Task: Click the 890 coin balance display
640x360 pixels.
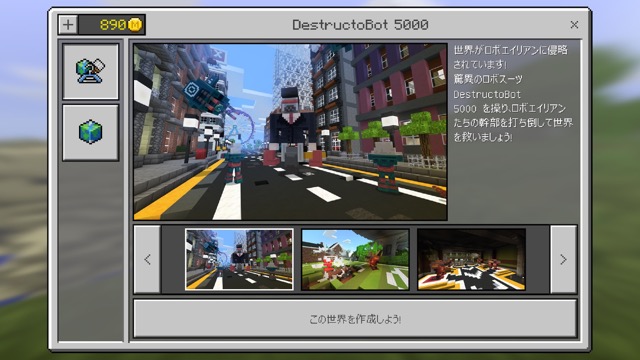Action: tap(112, 25)
